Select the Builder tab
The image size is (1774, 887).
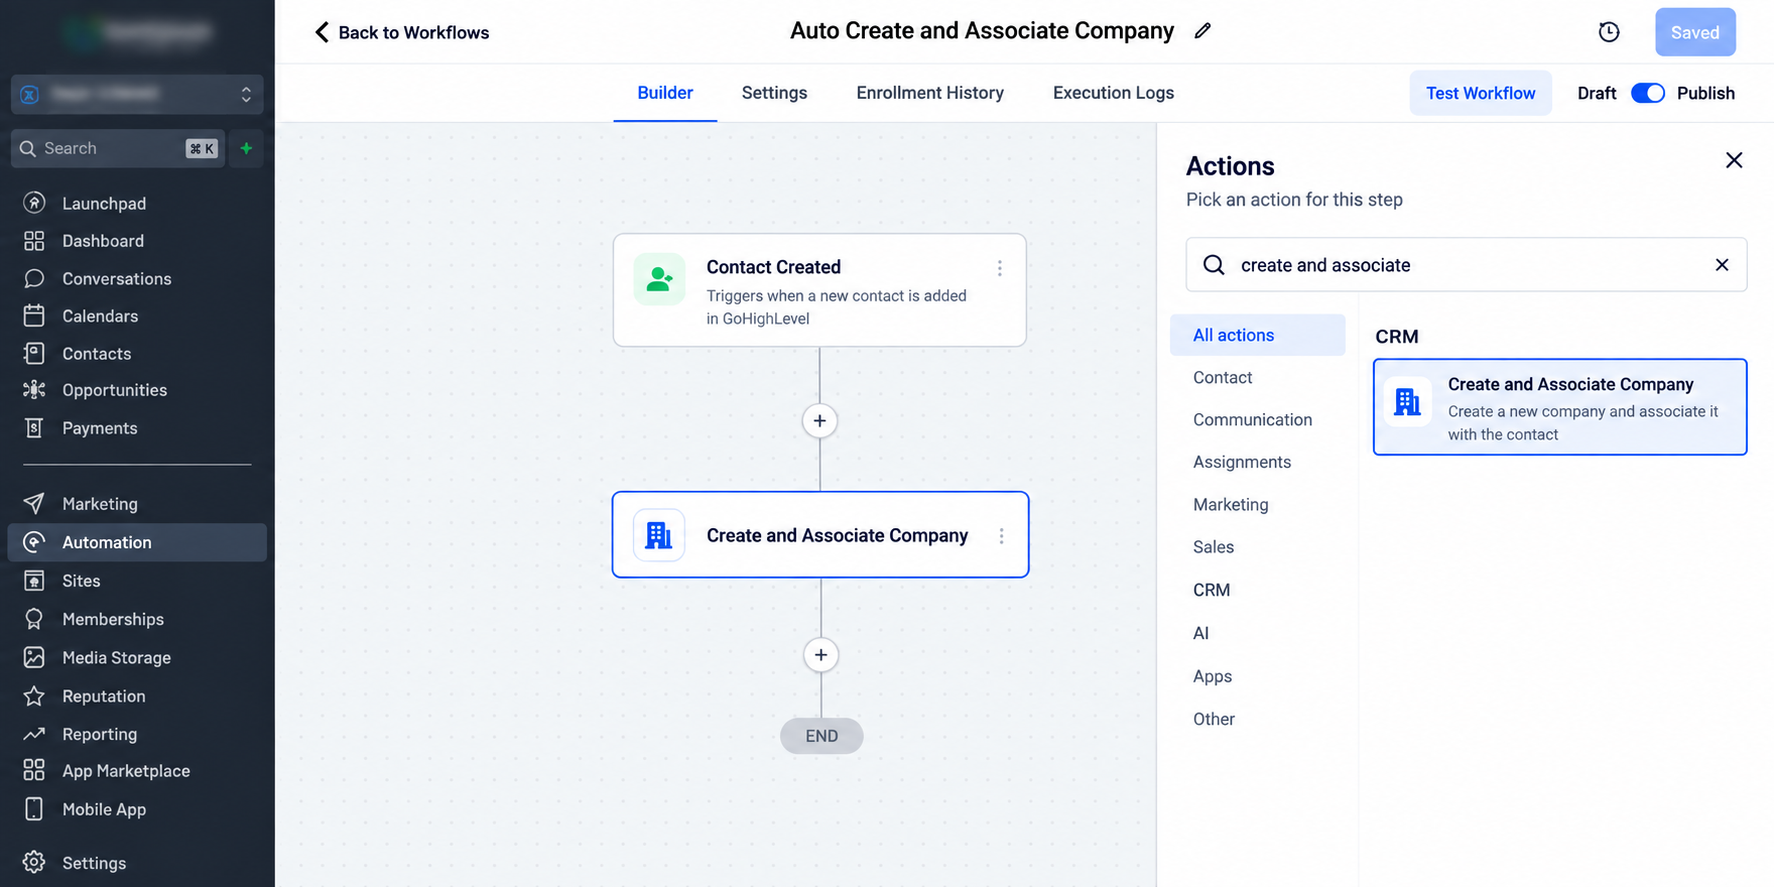[x=665, y=93]
